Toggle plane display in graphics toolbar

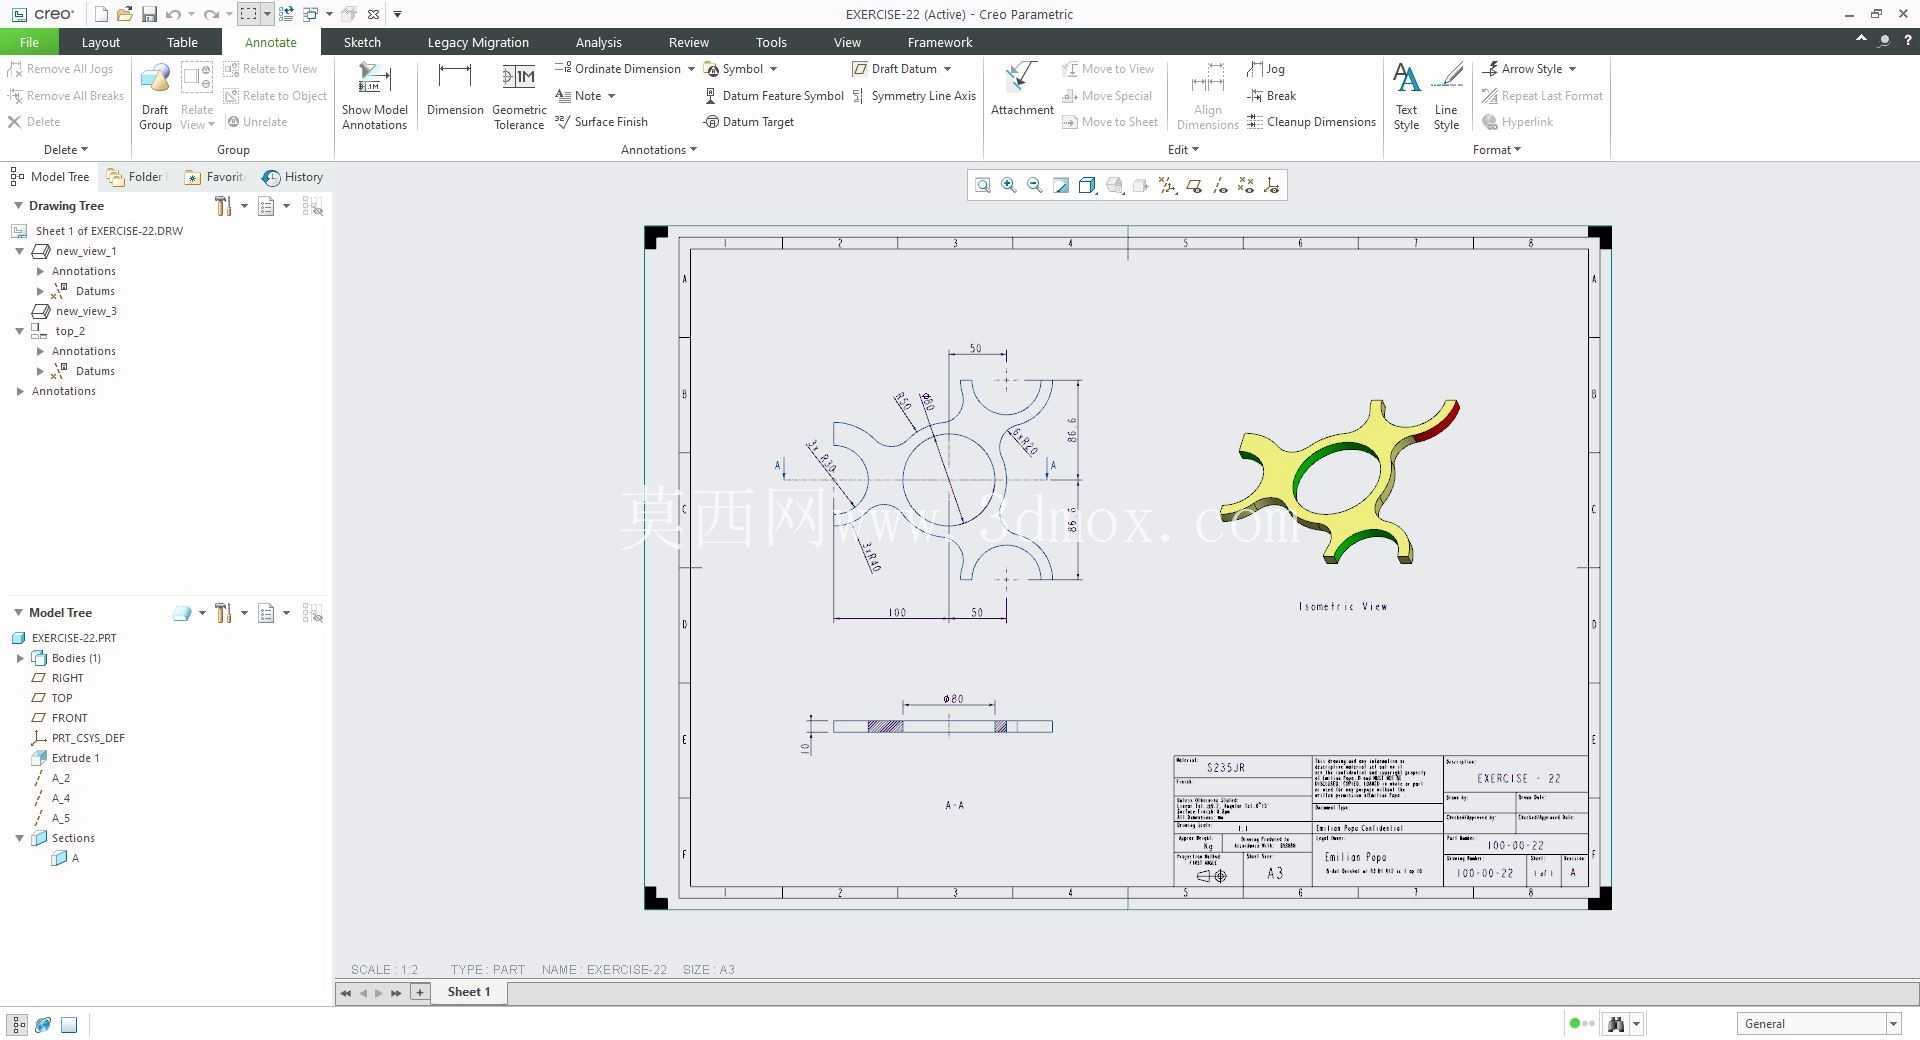point(1194,185)
